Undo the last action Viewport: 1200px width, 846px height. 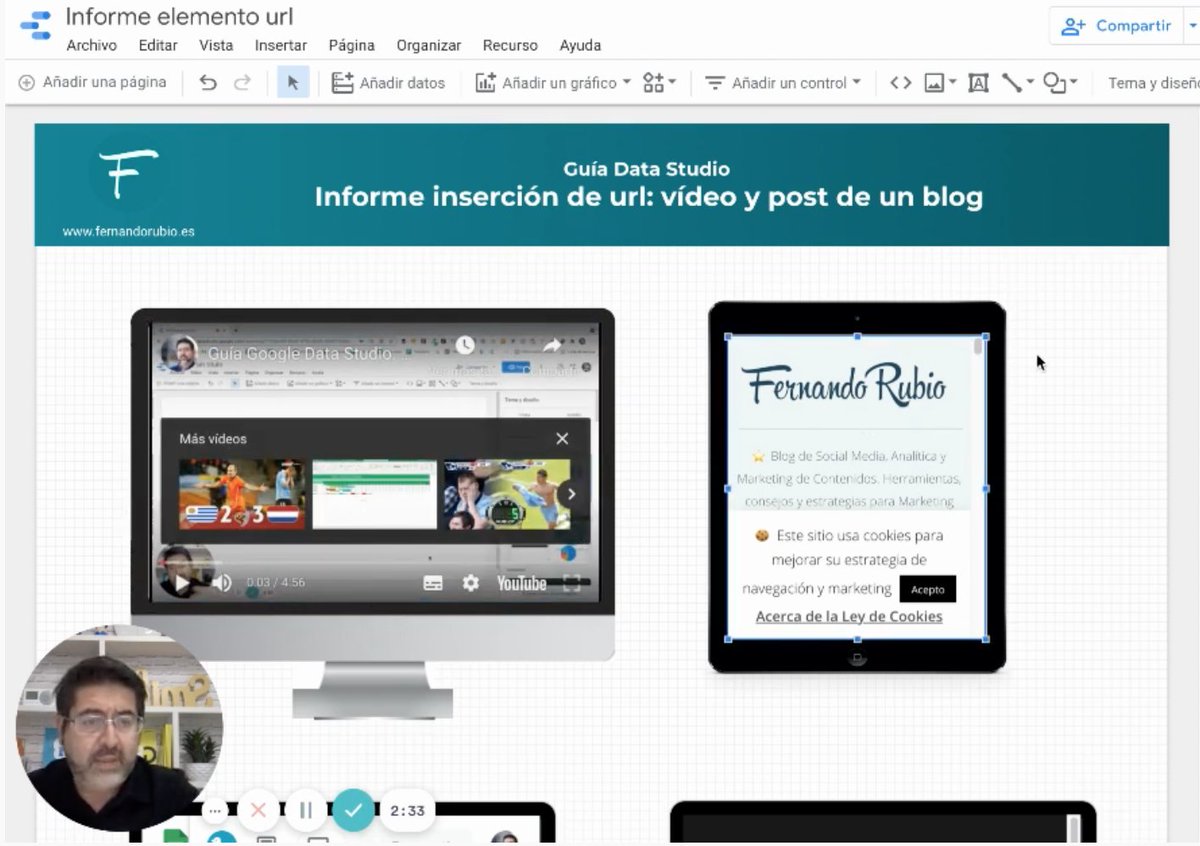[208, 83]
